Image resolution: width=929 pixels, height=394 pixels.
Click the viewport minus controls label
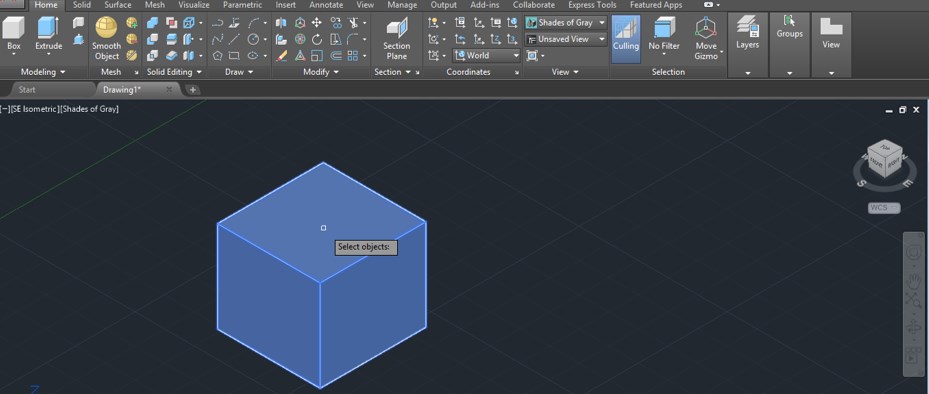5,109
